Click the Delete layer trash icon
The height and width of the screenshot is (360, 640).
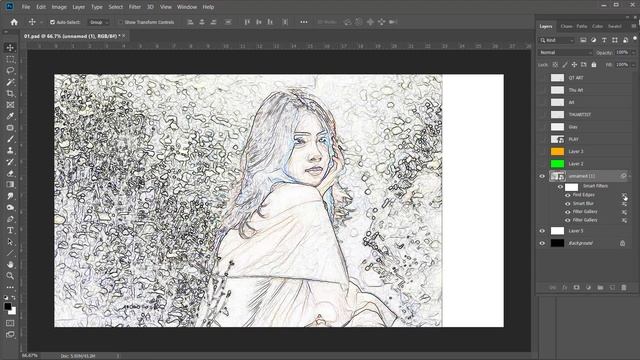pyautogui.click(x=624, y=288)
